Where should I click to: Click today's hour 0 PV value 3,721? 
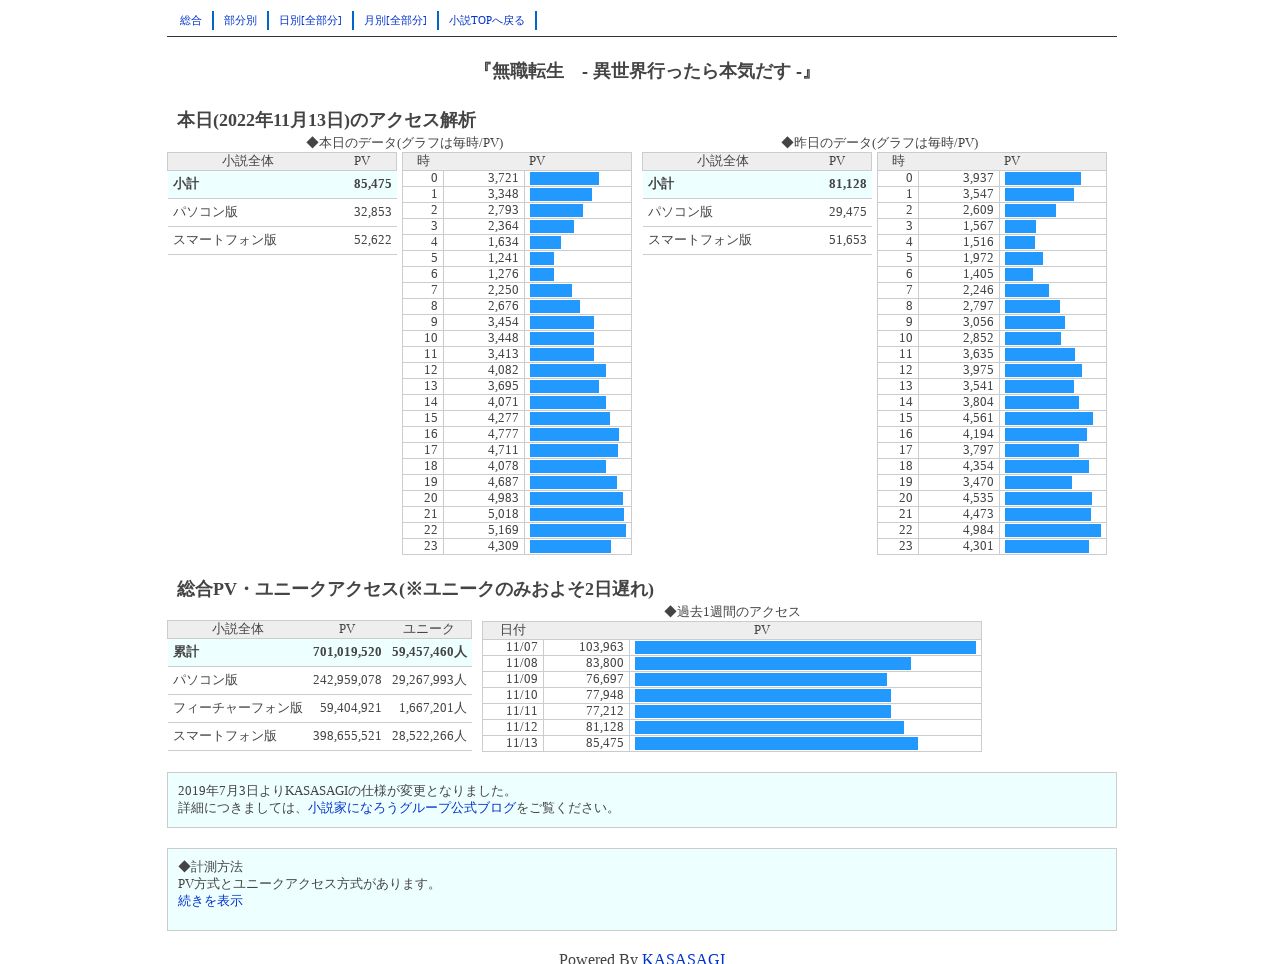click(503, 179)
